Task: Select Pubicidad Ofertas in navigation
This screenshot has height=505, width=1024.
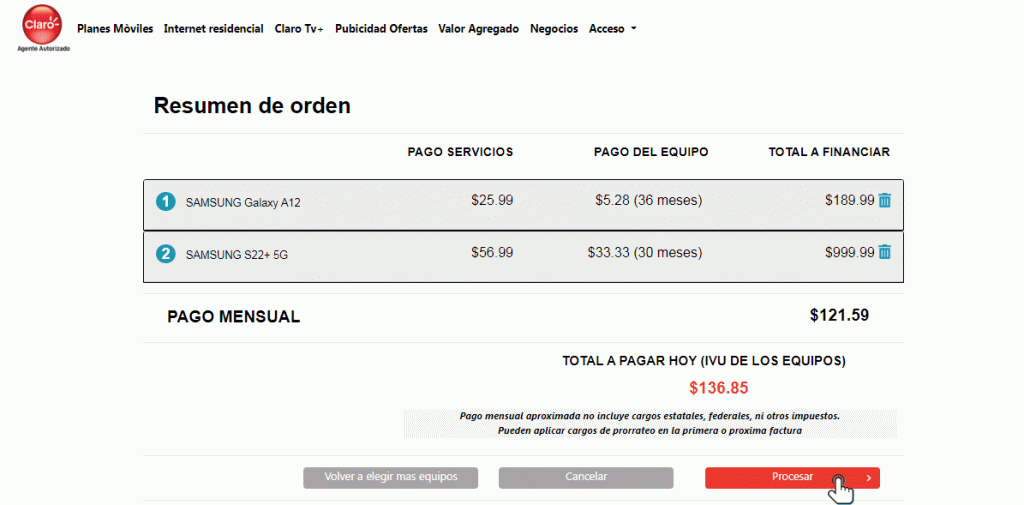Action: coord(381,29)
